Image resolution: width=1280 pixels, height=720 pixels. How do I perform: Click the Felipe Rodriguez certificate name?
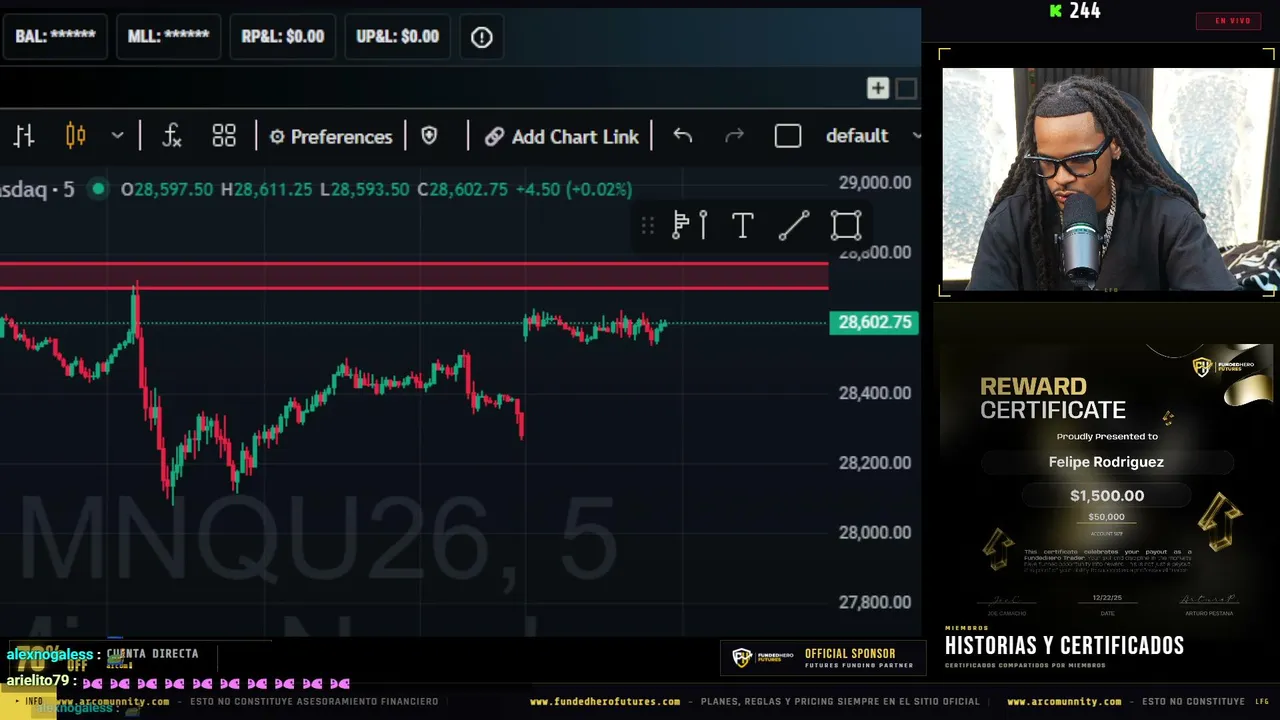pos(1106,462)
